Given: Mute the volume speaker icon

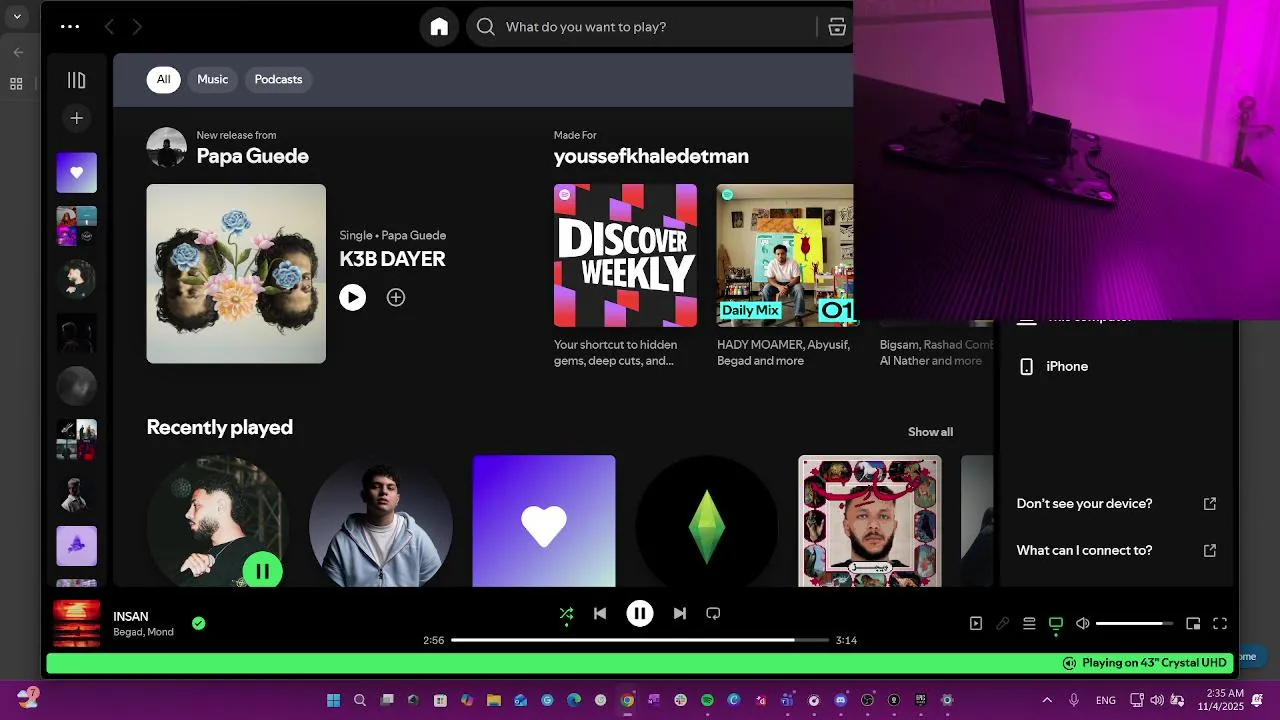Looking at the screenshot, I should coord(1082,623).
